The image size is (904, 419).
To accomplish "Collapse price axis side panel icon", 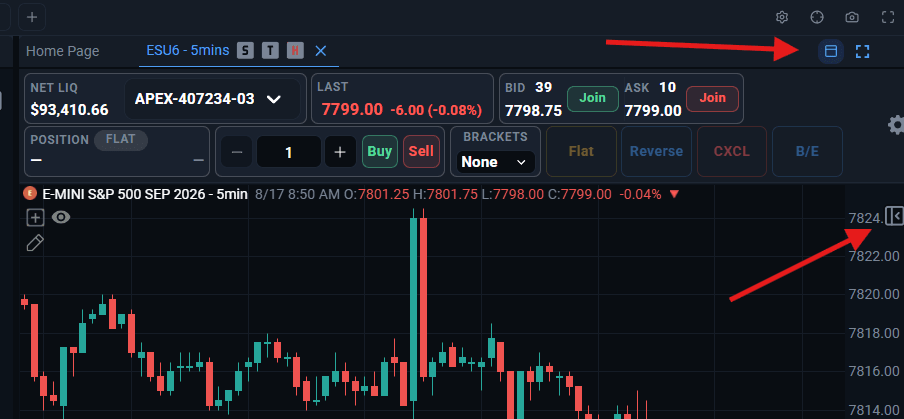I will [x=895, y=216].
